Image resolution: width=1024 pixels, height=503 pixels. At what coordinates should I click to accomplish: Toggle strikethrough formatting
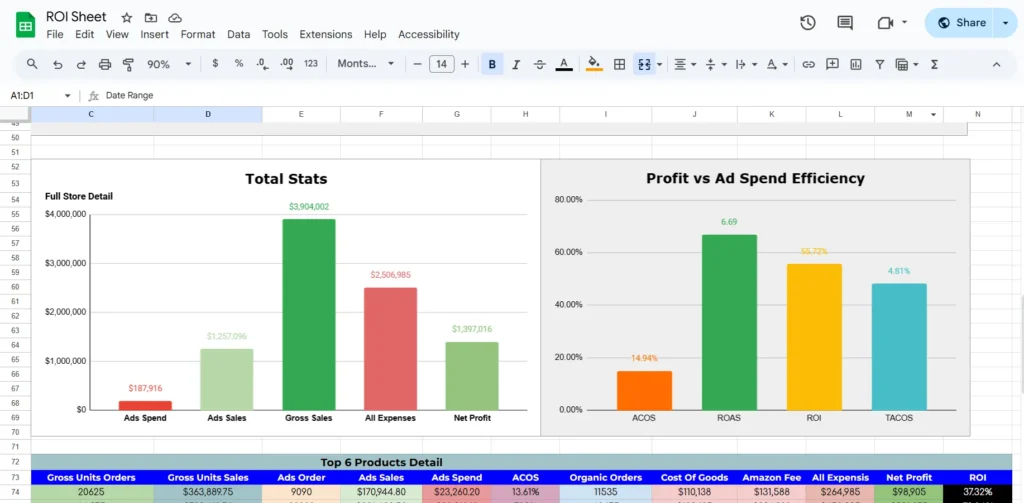click(540, 64)
